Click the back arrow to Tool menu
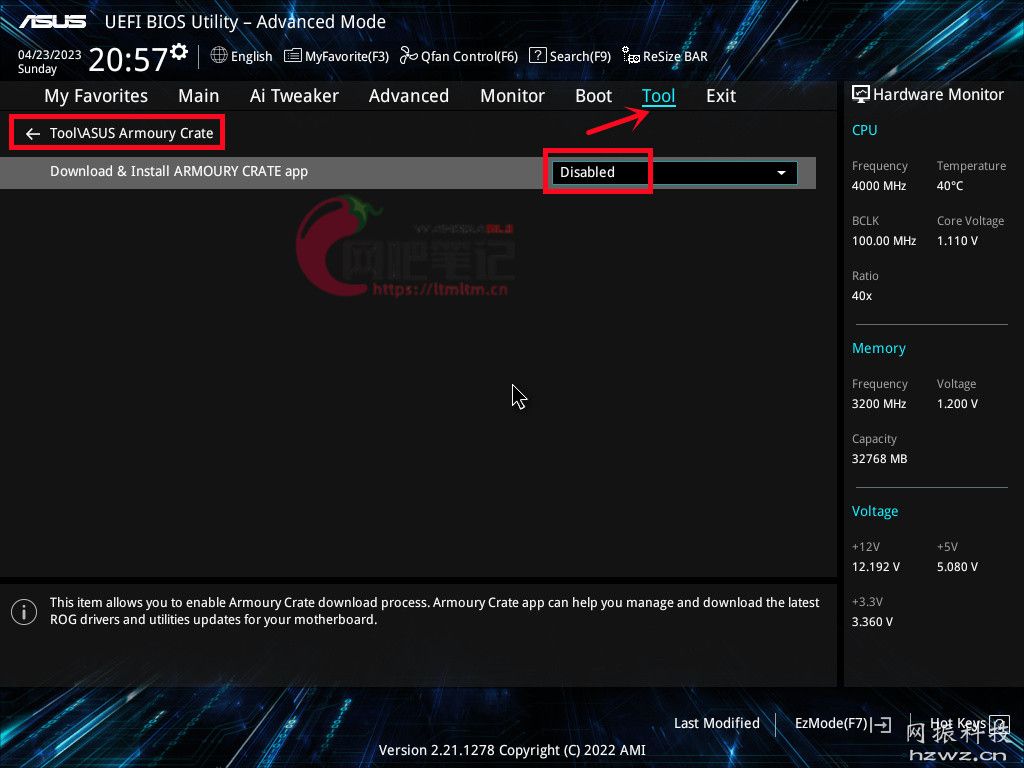This screenshot has width=1024, height=768. (x=33, y=134)
